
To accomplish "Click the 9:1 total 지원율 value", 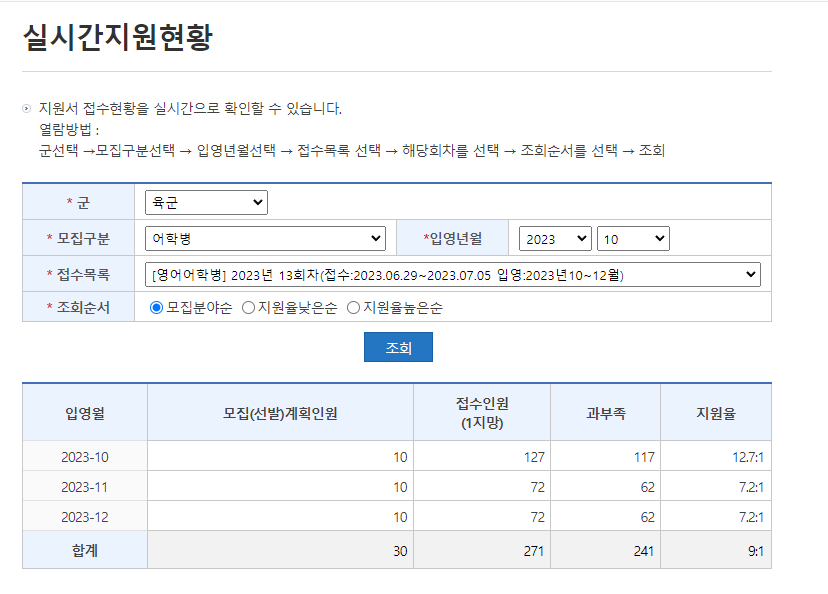I will click(x=756, y=551).
